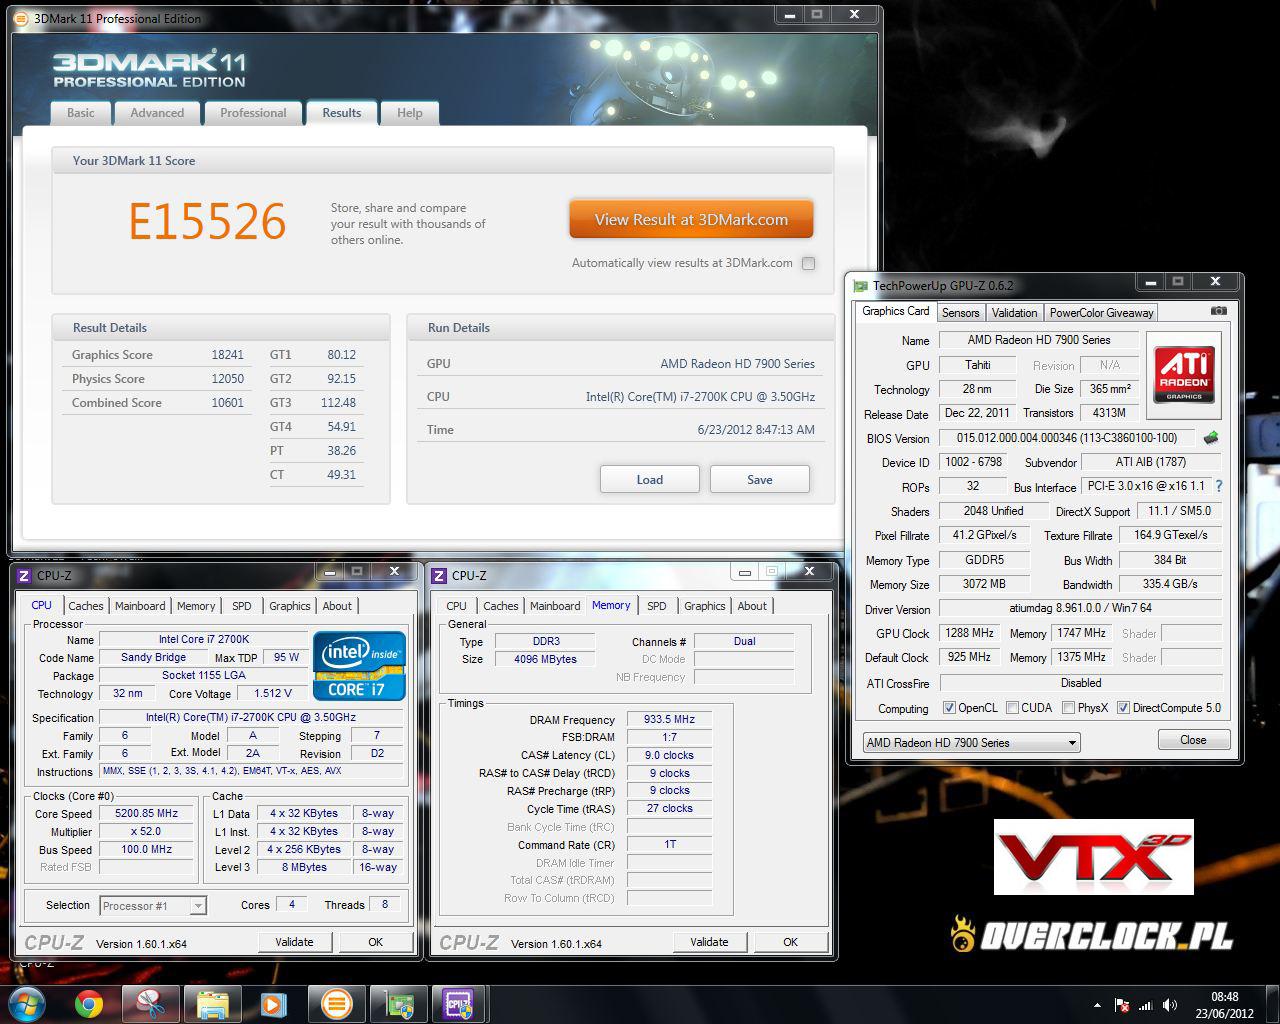Click Memory CPU-Z window title icon
This screenshot has width=1280, height=1024.
pos(439,575)
